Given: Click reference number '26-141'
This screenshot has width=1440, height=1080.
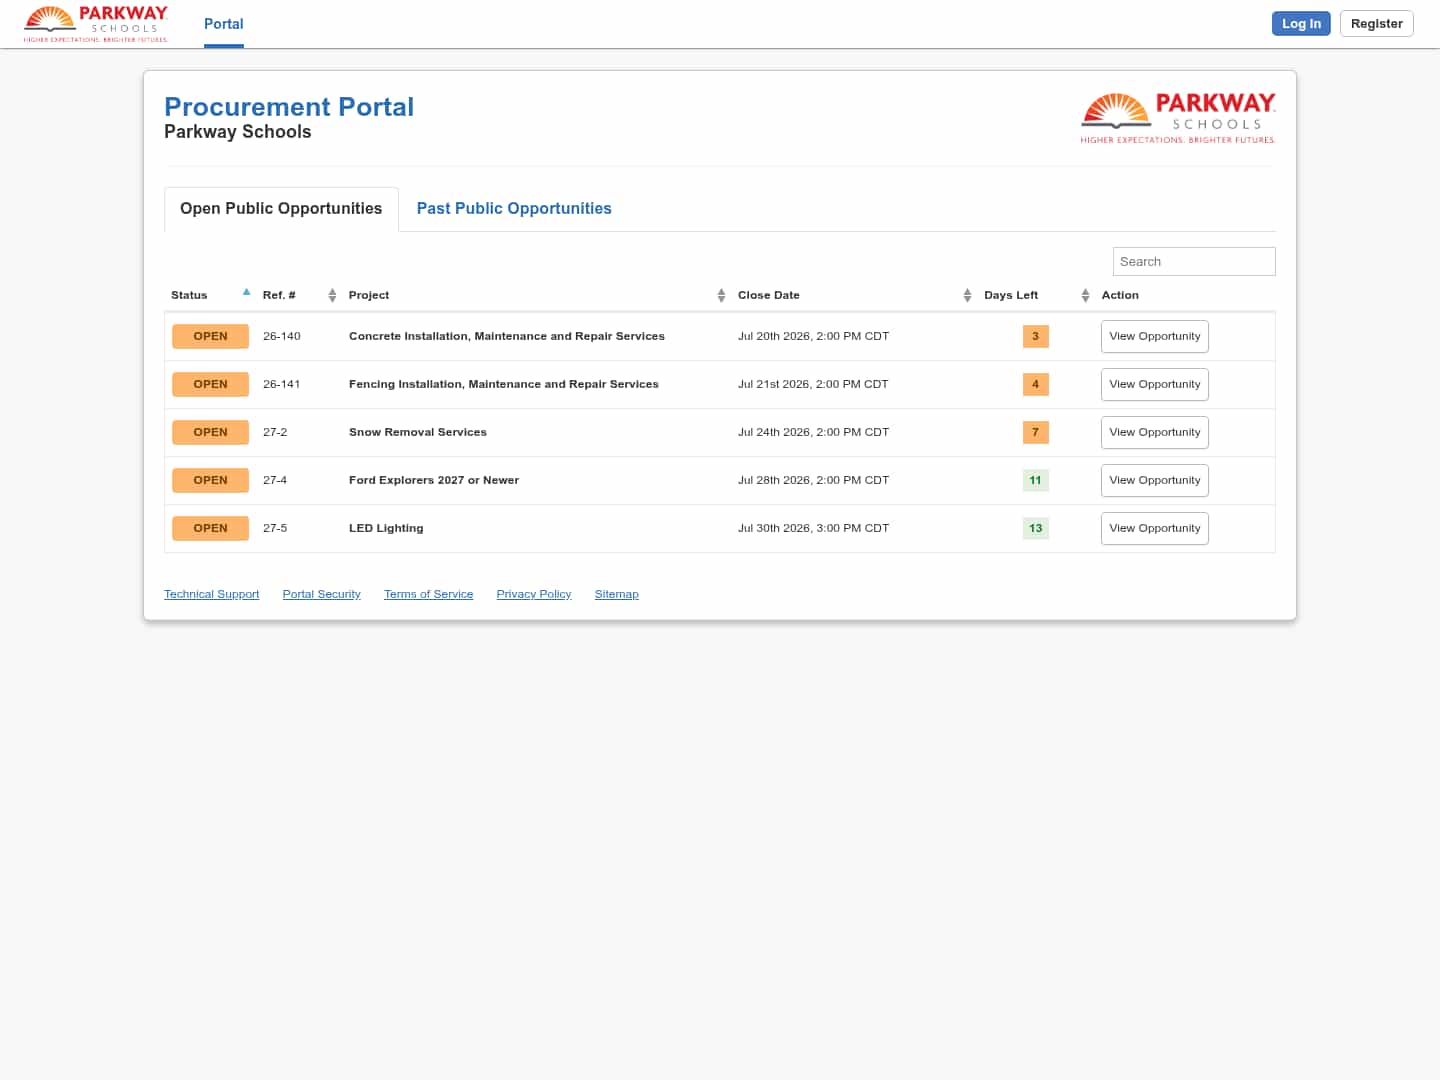Looking at the screenshot, I should [282, 384].
